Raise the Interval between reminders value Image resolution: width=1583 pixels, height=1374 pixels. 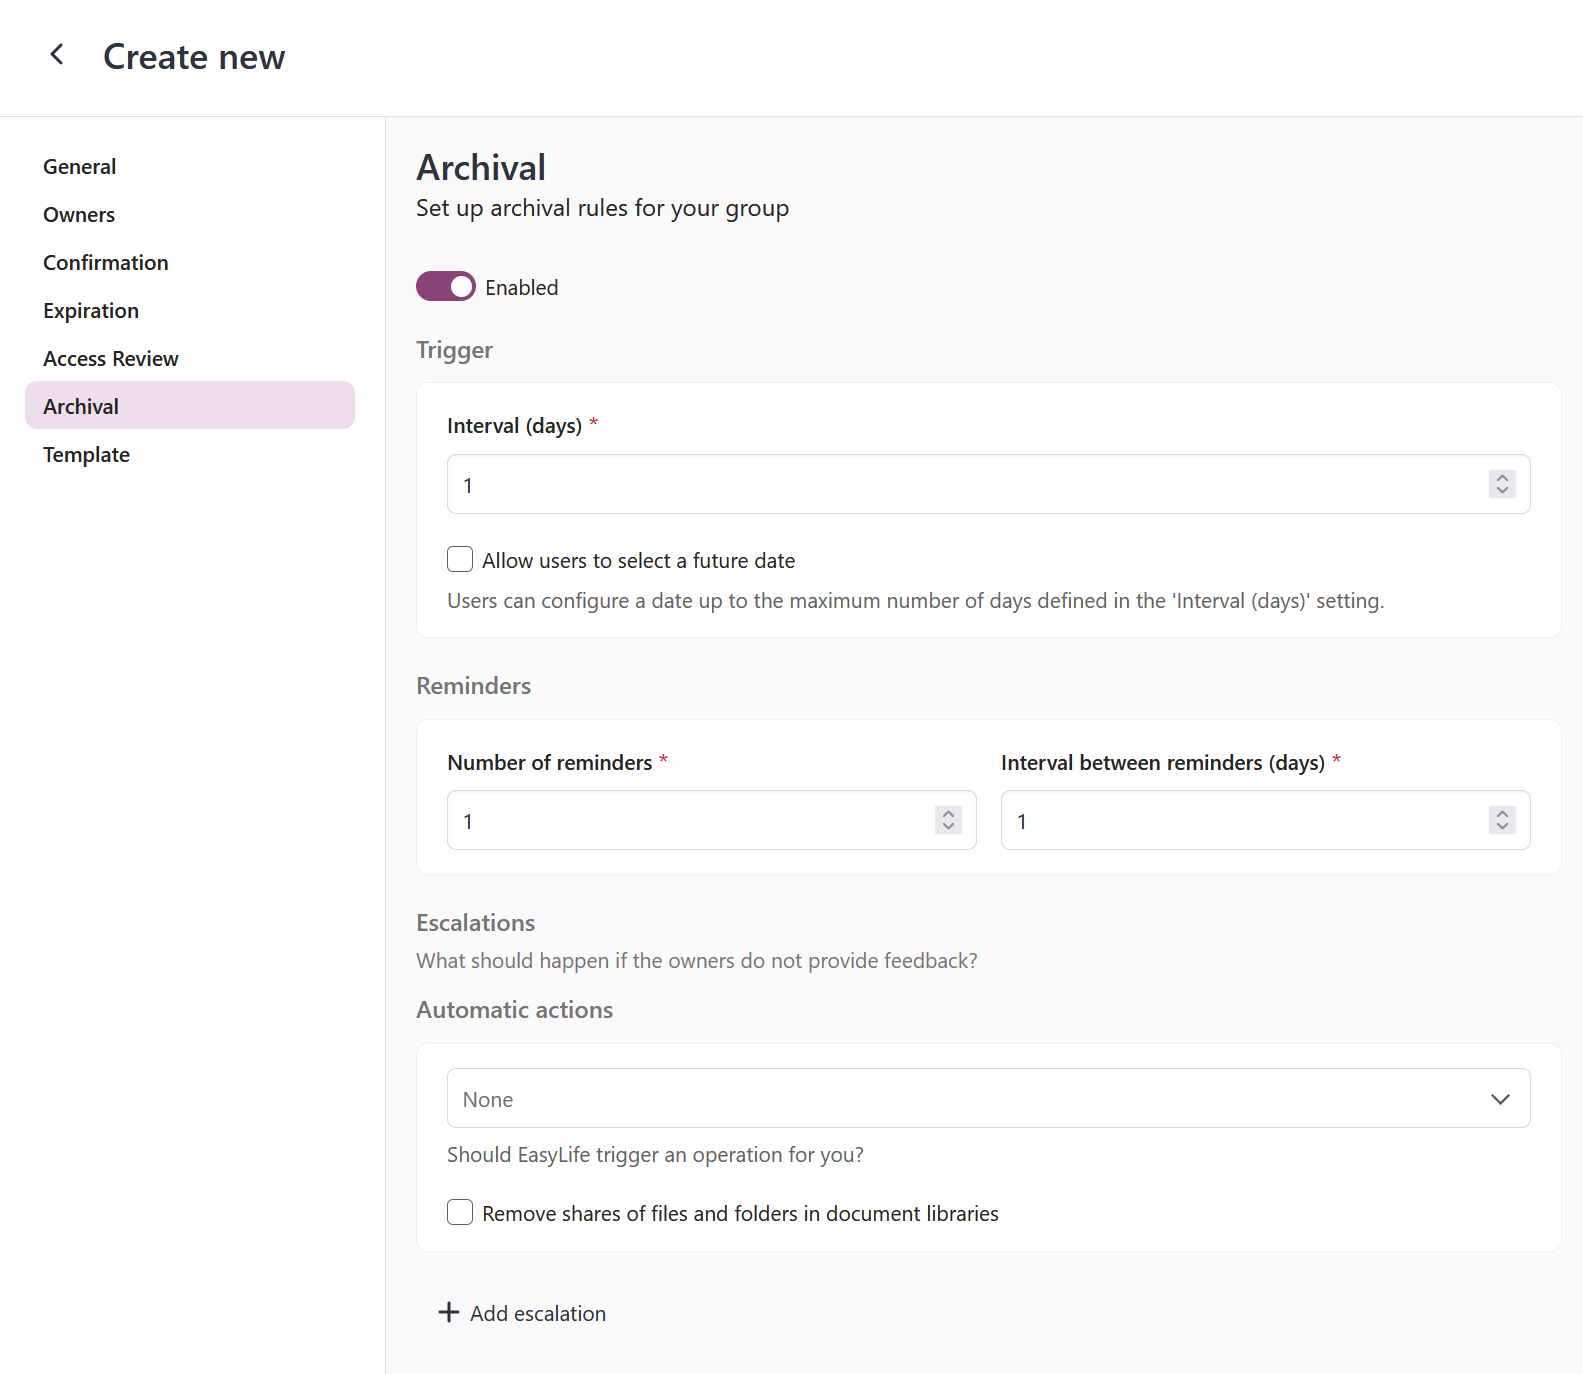(x=1502, y=813)
